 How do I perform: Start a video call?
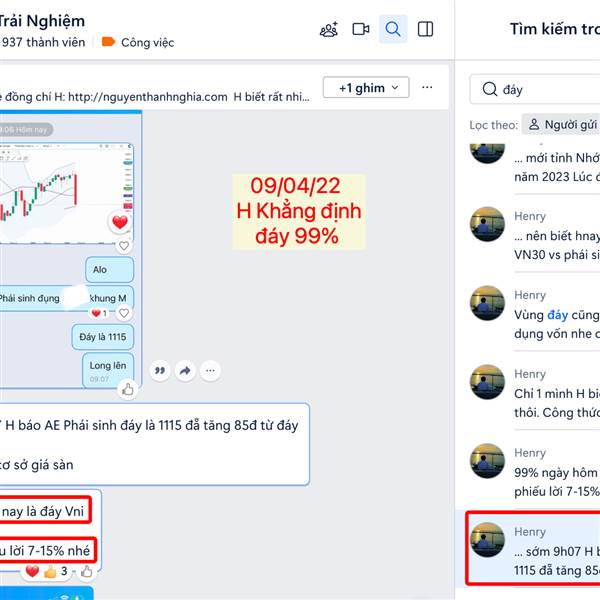pos(360,29)
